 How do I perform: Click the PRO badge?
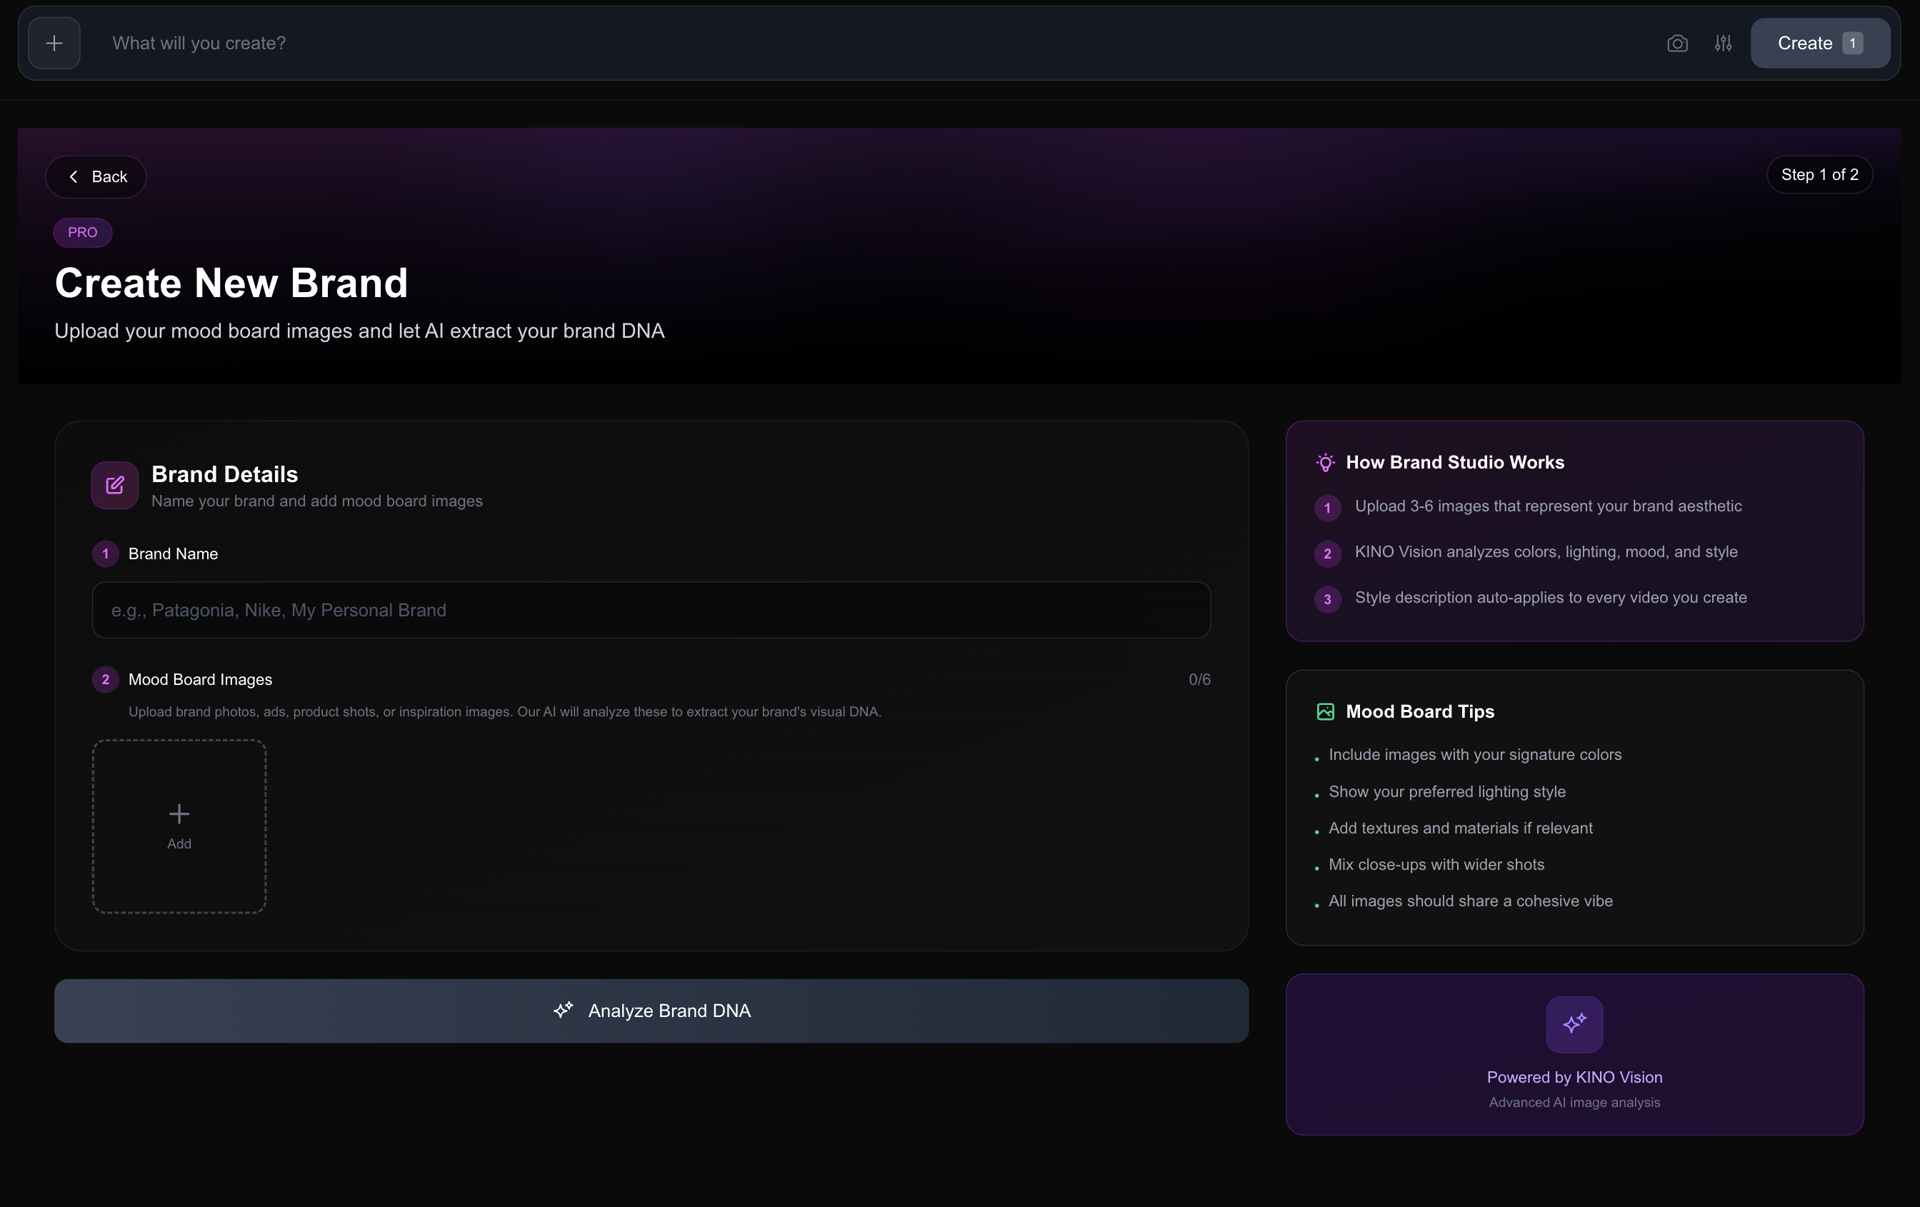82,232
